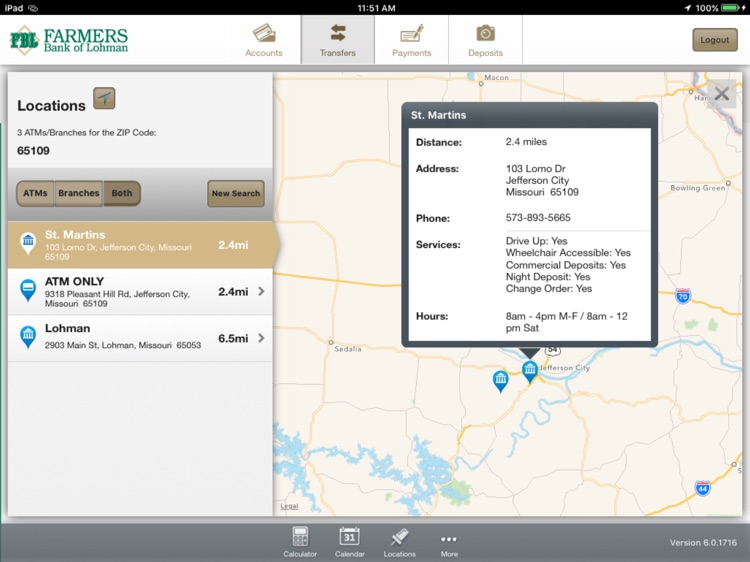Select the ATM ONLY location row

pos(140,291)
